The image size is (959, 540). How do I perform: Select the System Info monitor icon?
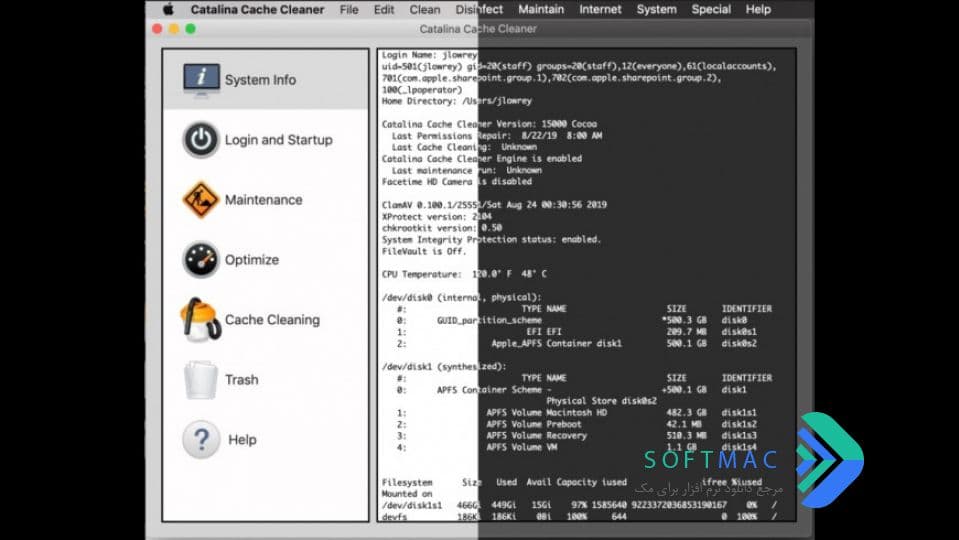point(201,80)
